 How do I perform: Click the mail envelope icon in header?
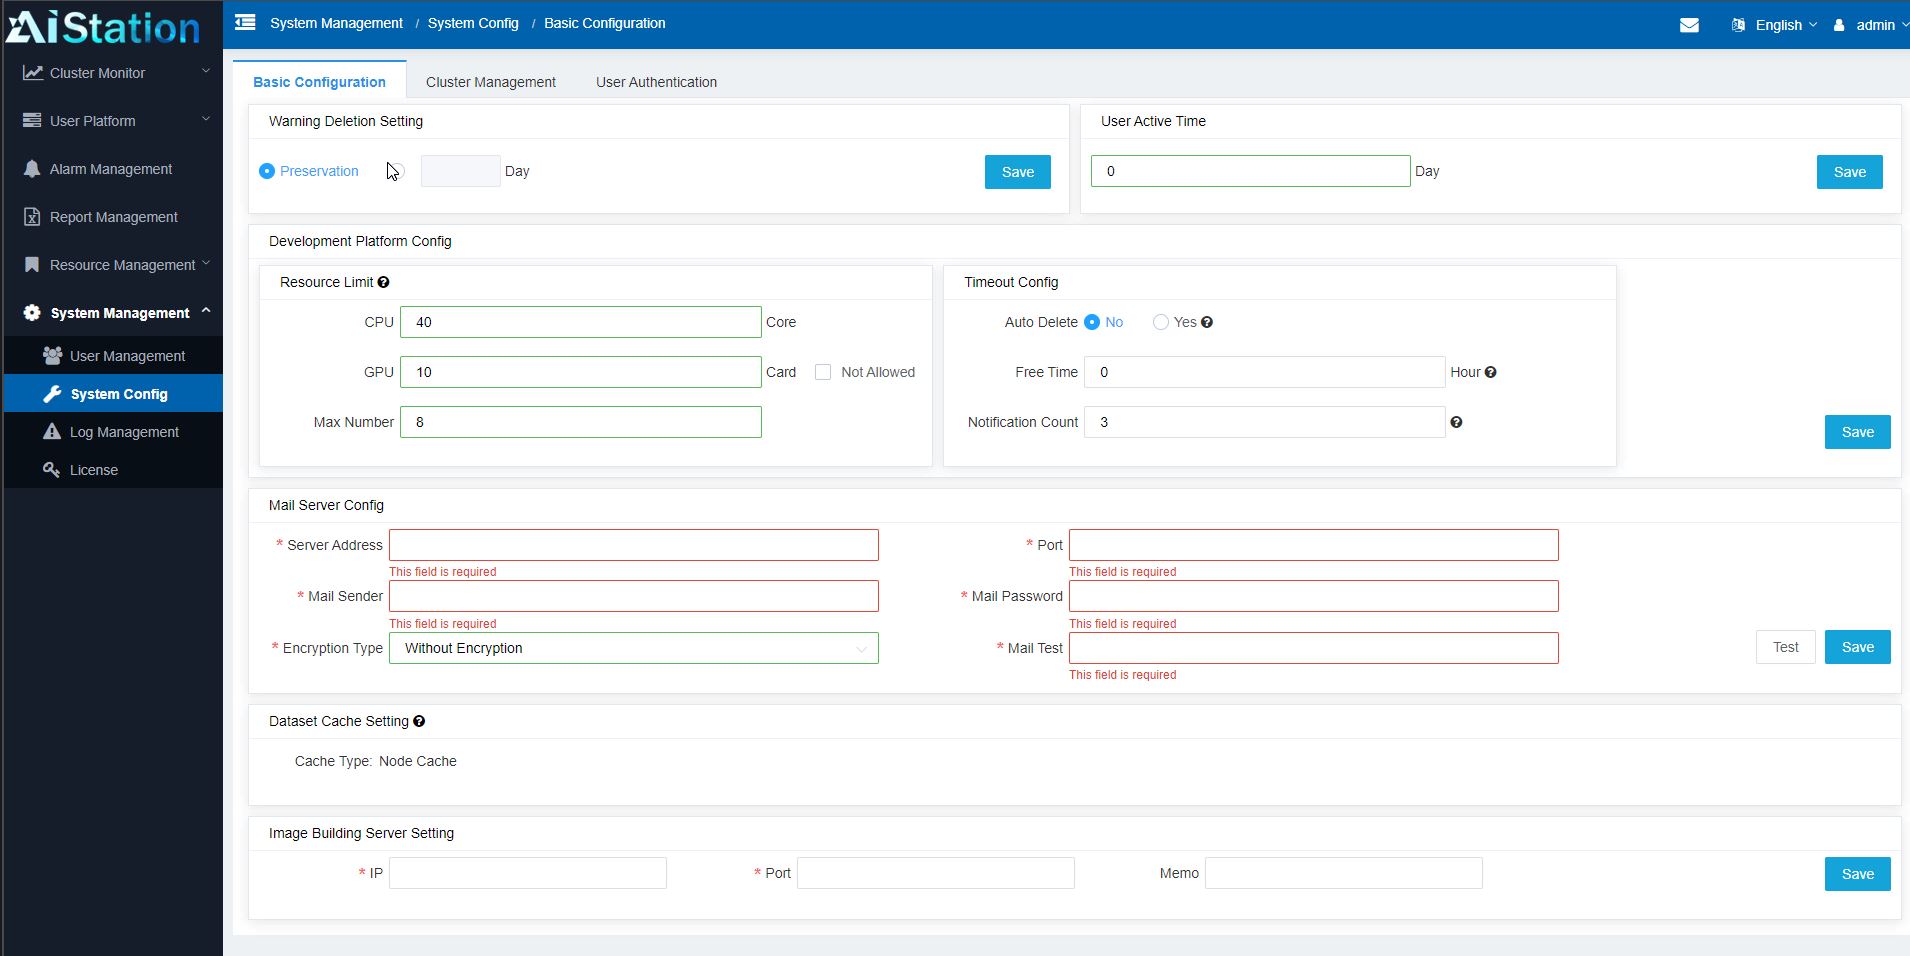coord(1689,25)
